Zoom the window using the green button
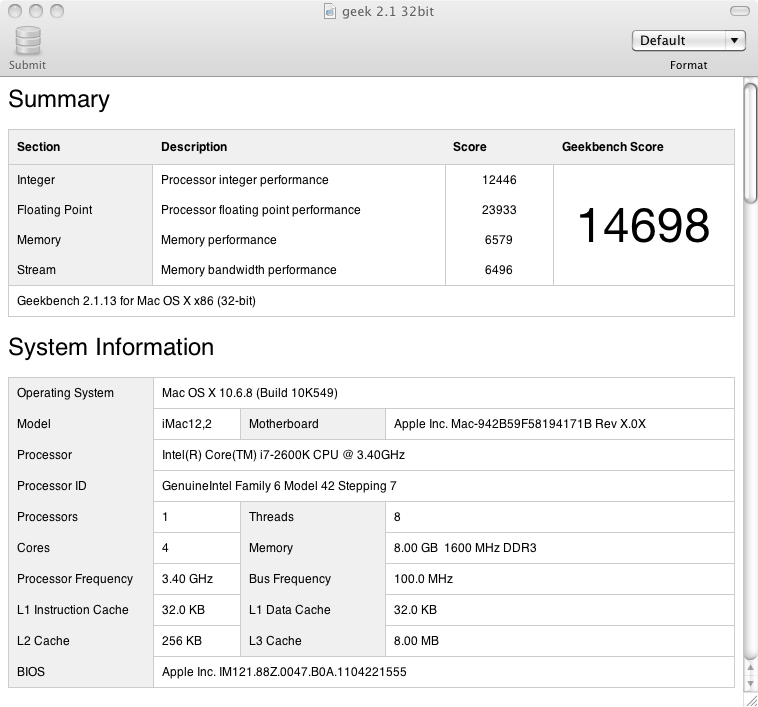This screenshot has width=758, height=707. [x=56, y=11]
